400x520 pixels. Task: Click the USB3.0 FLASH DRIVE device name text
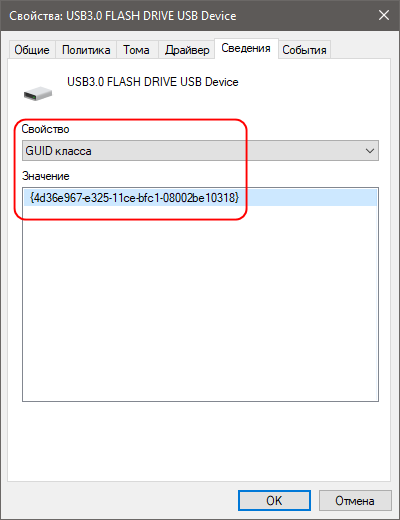(x=153, y=82)
